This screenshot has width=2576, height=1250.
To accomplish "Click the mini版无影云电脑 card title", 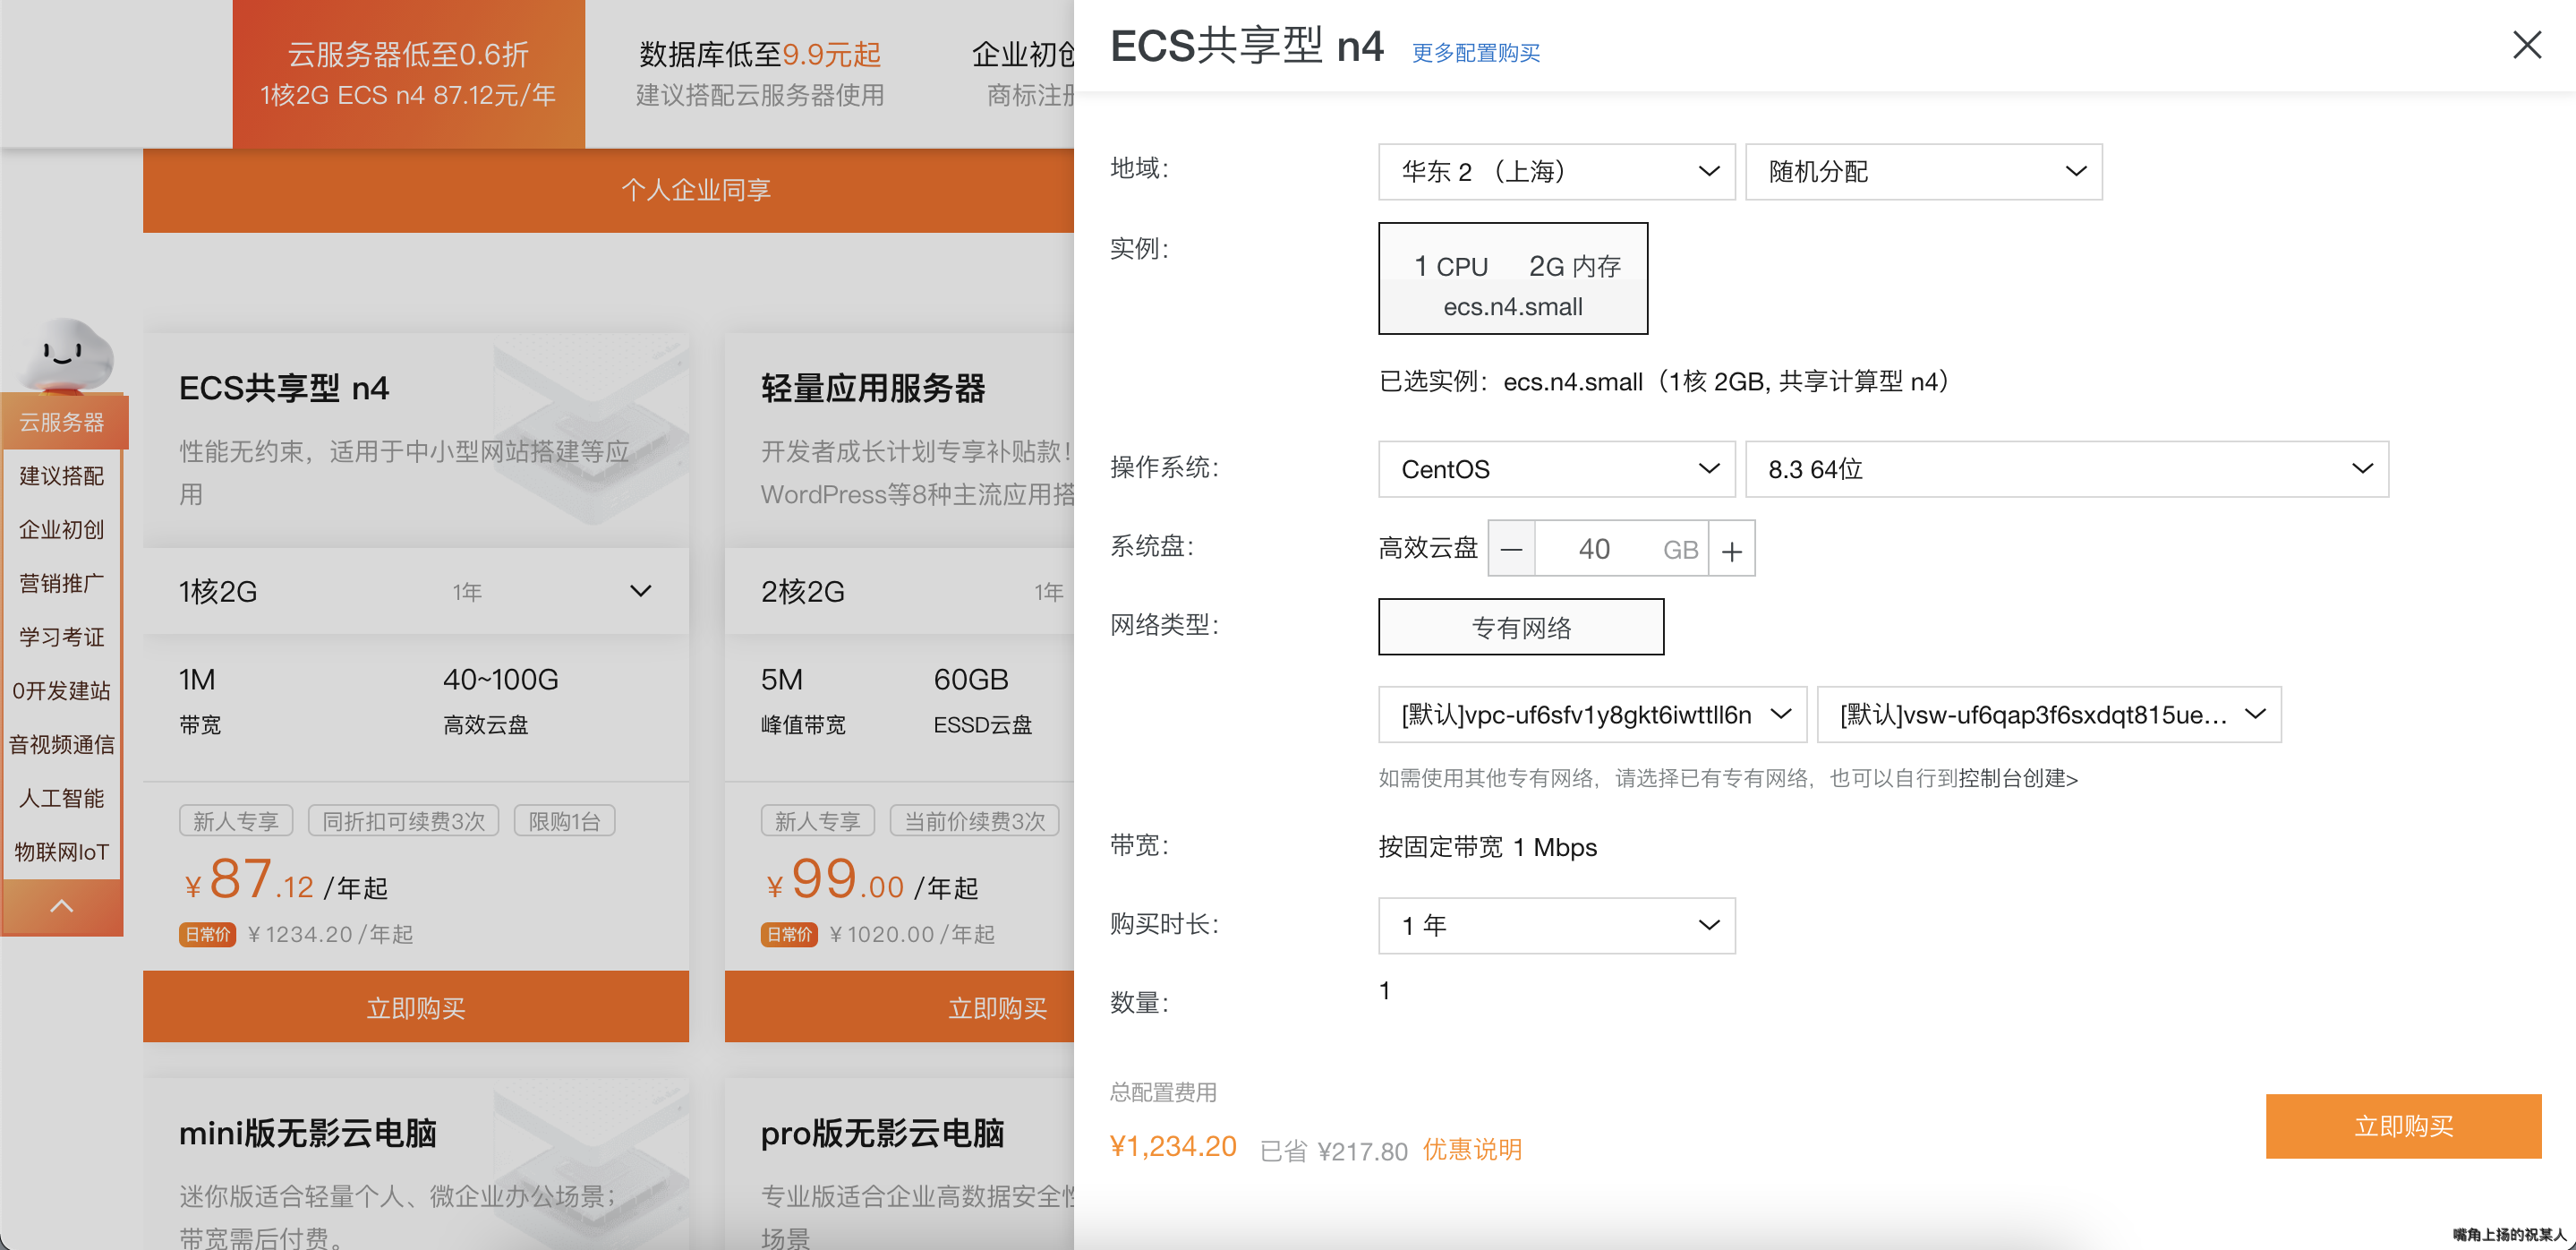I will [308, 1133].
